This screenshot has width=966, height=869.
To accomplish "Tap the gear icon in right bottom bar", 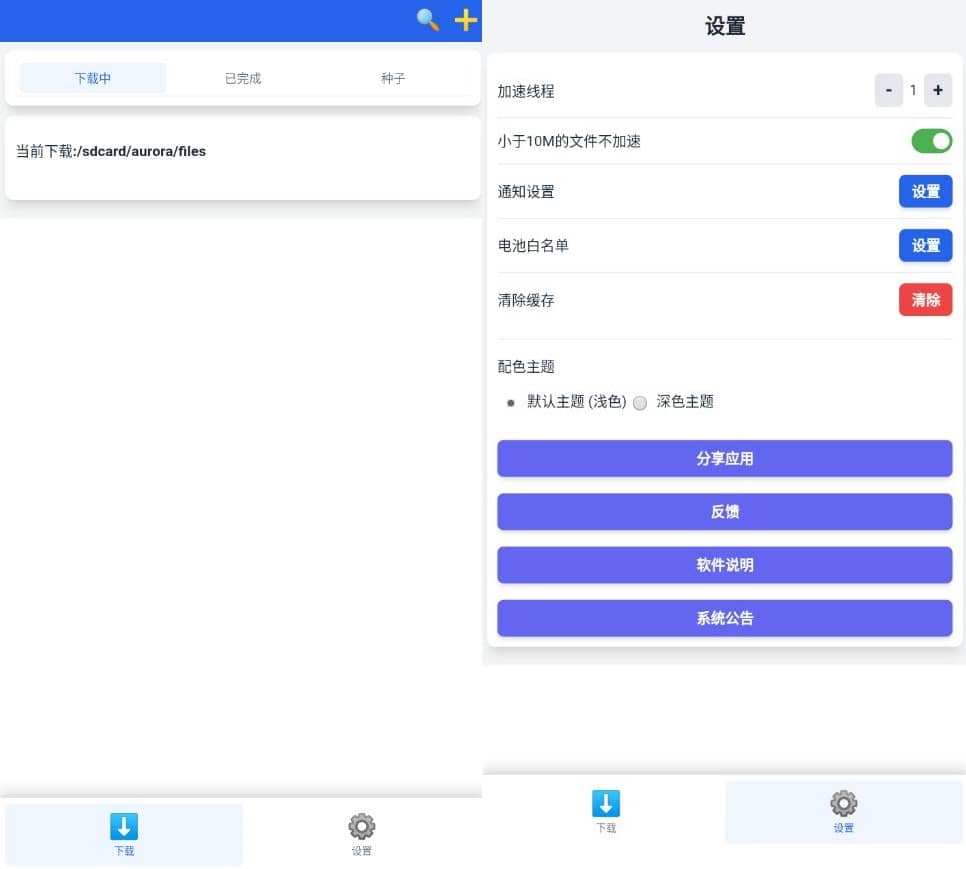I will coord(844,804).
